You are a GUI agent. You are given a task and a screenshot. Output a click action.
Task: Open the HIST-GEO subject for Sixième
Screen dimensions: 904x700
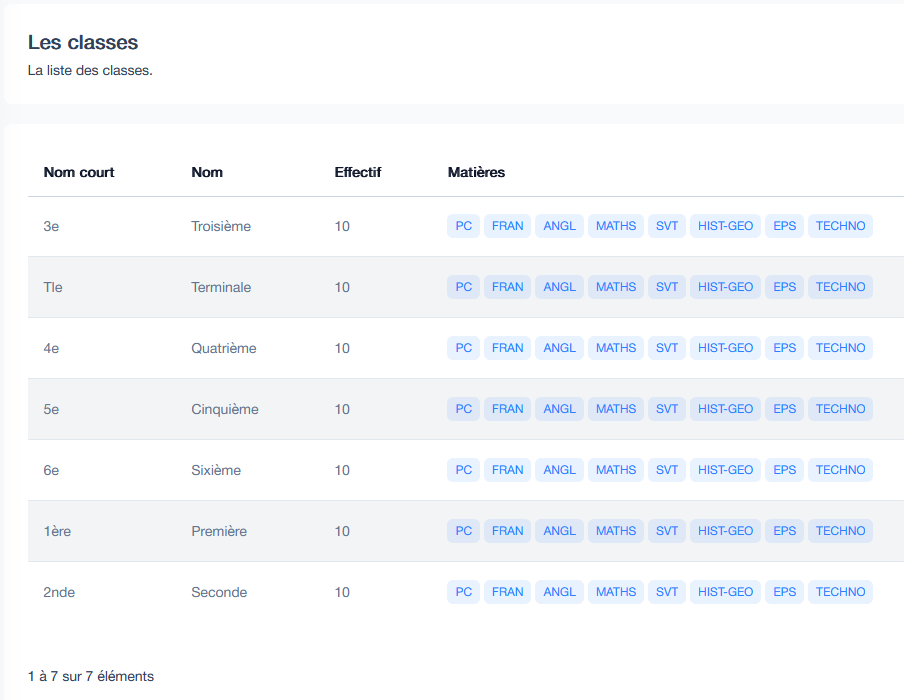point(724,470)
